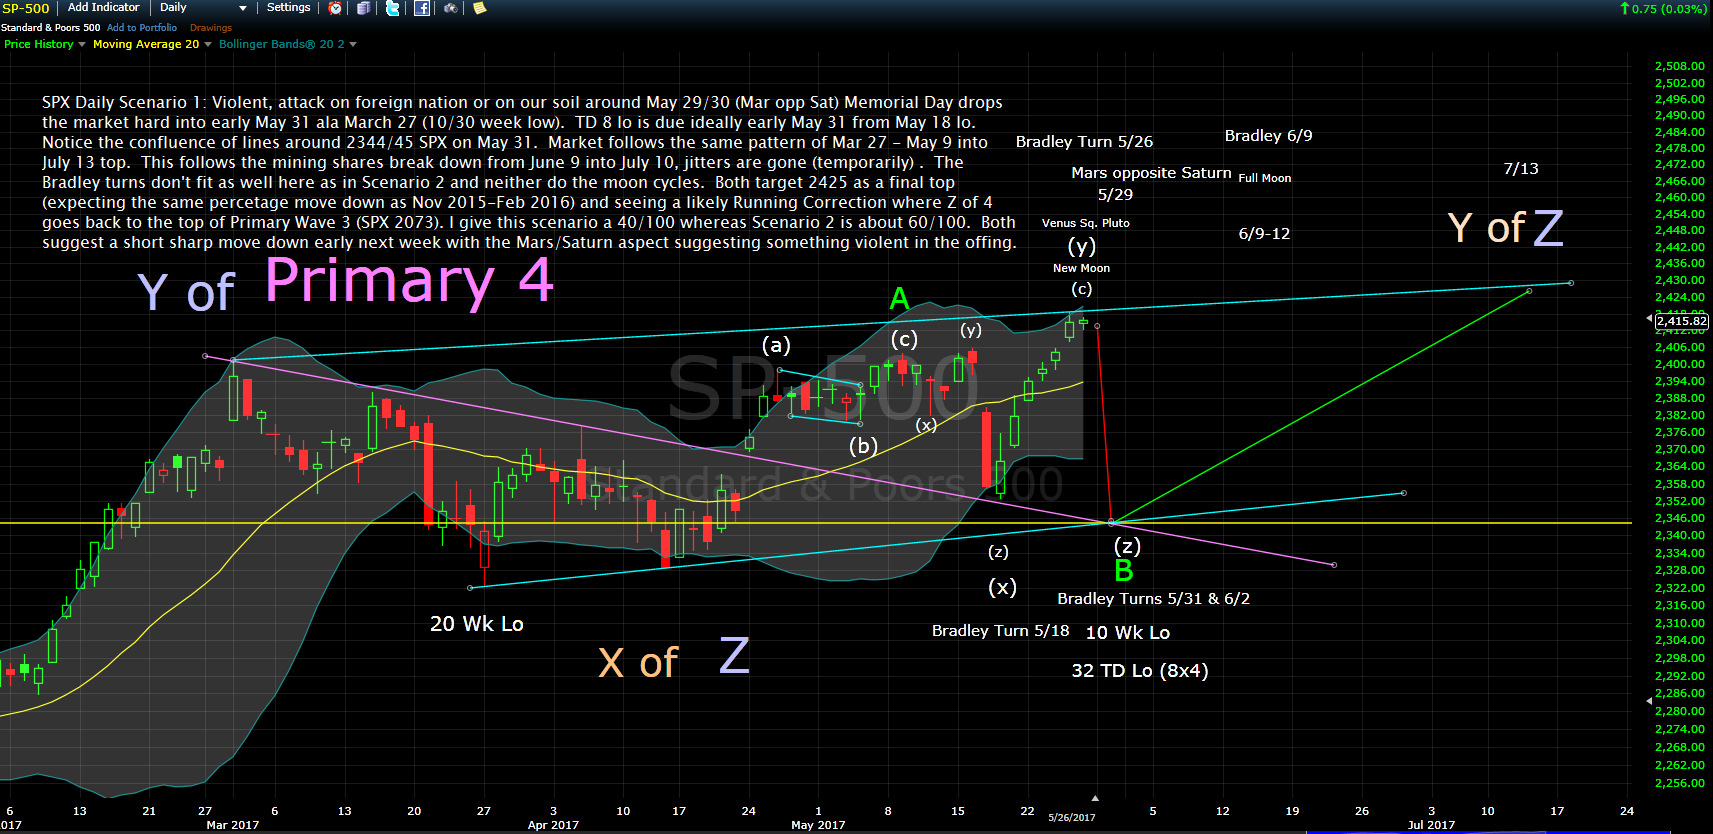Click the 2,346.00 price axis value

[x=1680, y=518]
